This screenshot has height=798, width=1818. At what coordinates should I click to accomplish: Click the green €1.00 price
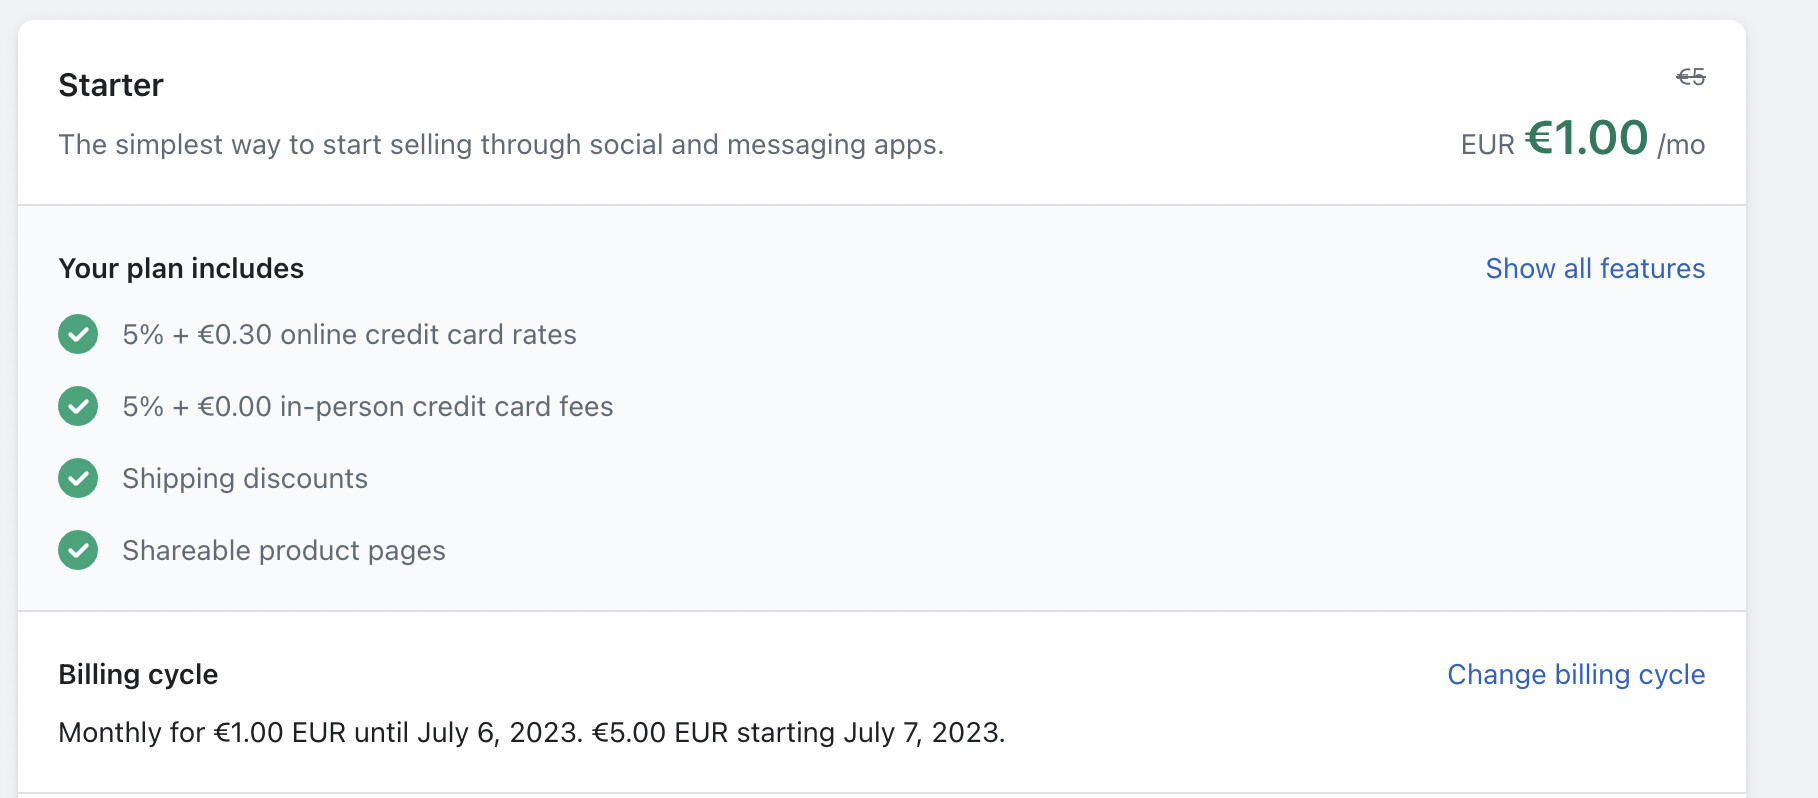pyautogui.click(x=1586, y=138)
